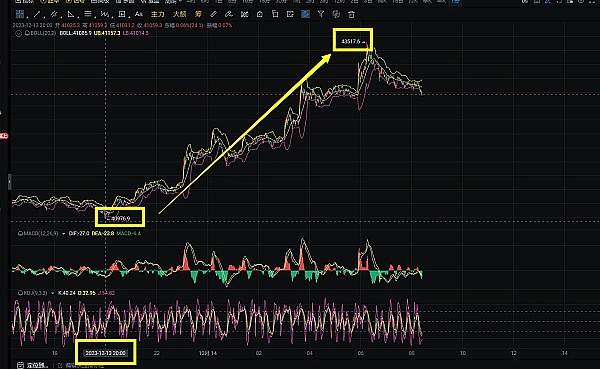Expand the MACD(12,26,9) indicator dropdown

pos(63,233)
